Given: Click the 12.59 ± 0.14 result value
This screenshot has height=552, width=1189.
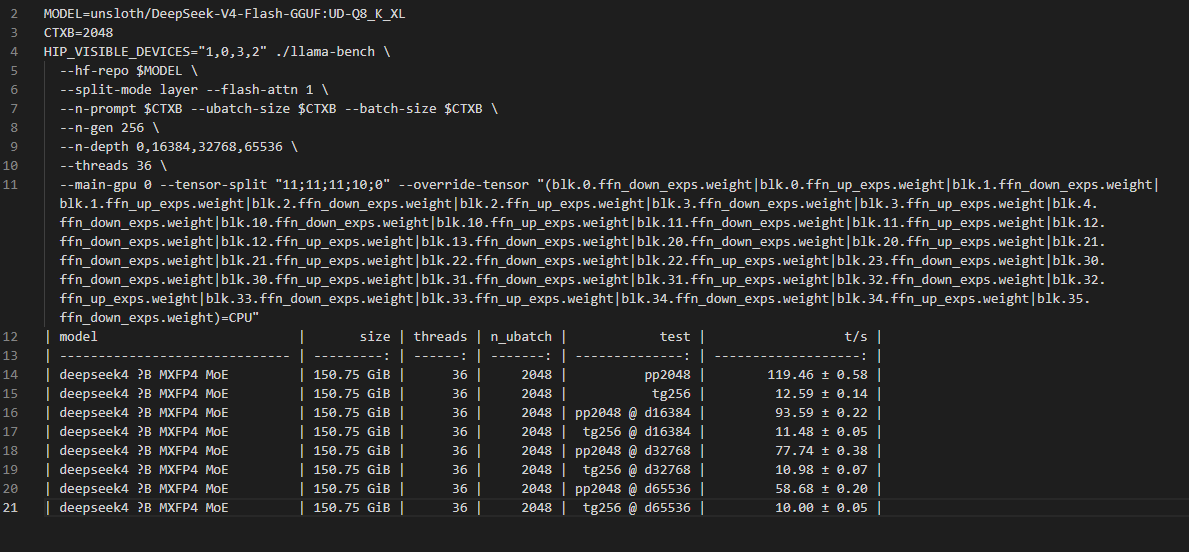Looking at the screenshot, I should (821, 394).
